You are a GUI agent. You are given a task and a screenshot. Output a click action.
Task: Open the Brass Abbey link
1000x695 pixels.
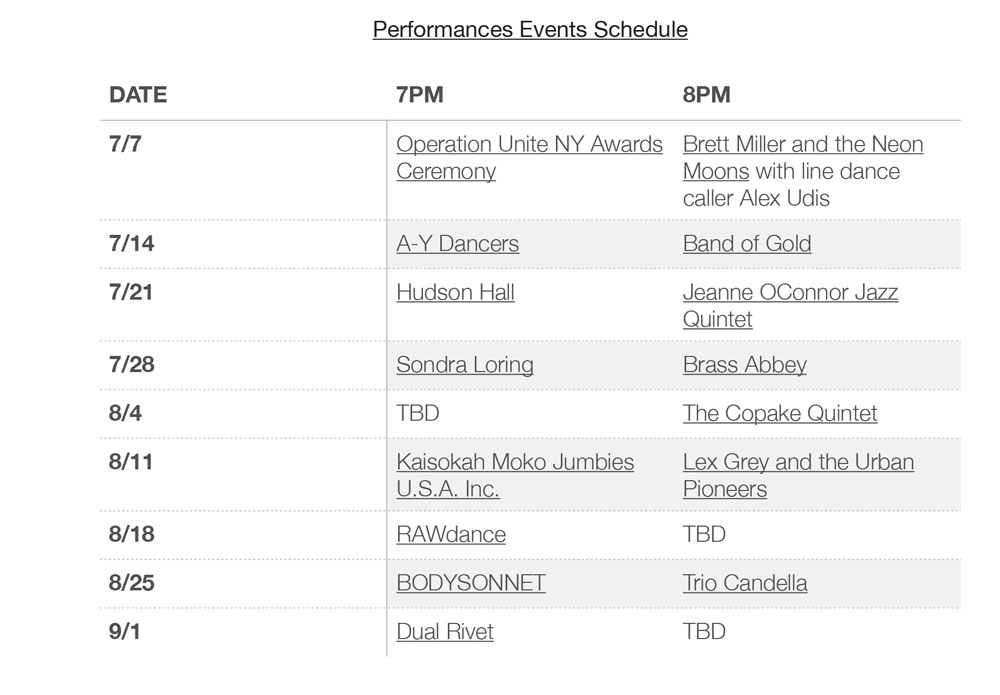[745, 365]
